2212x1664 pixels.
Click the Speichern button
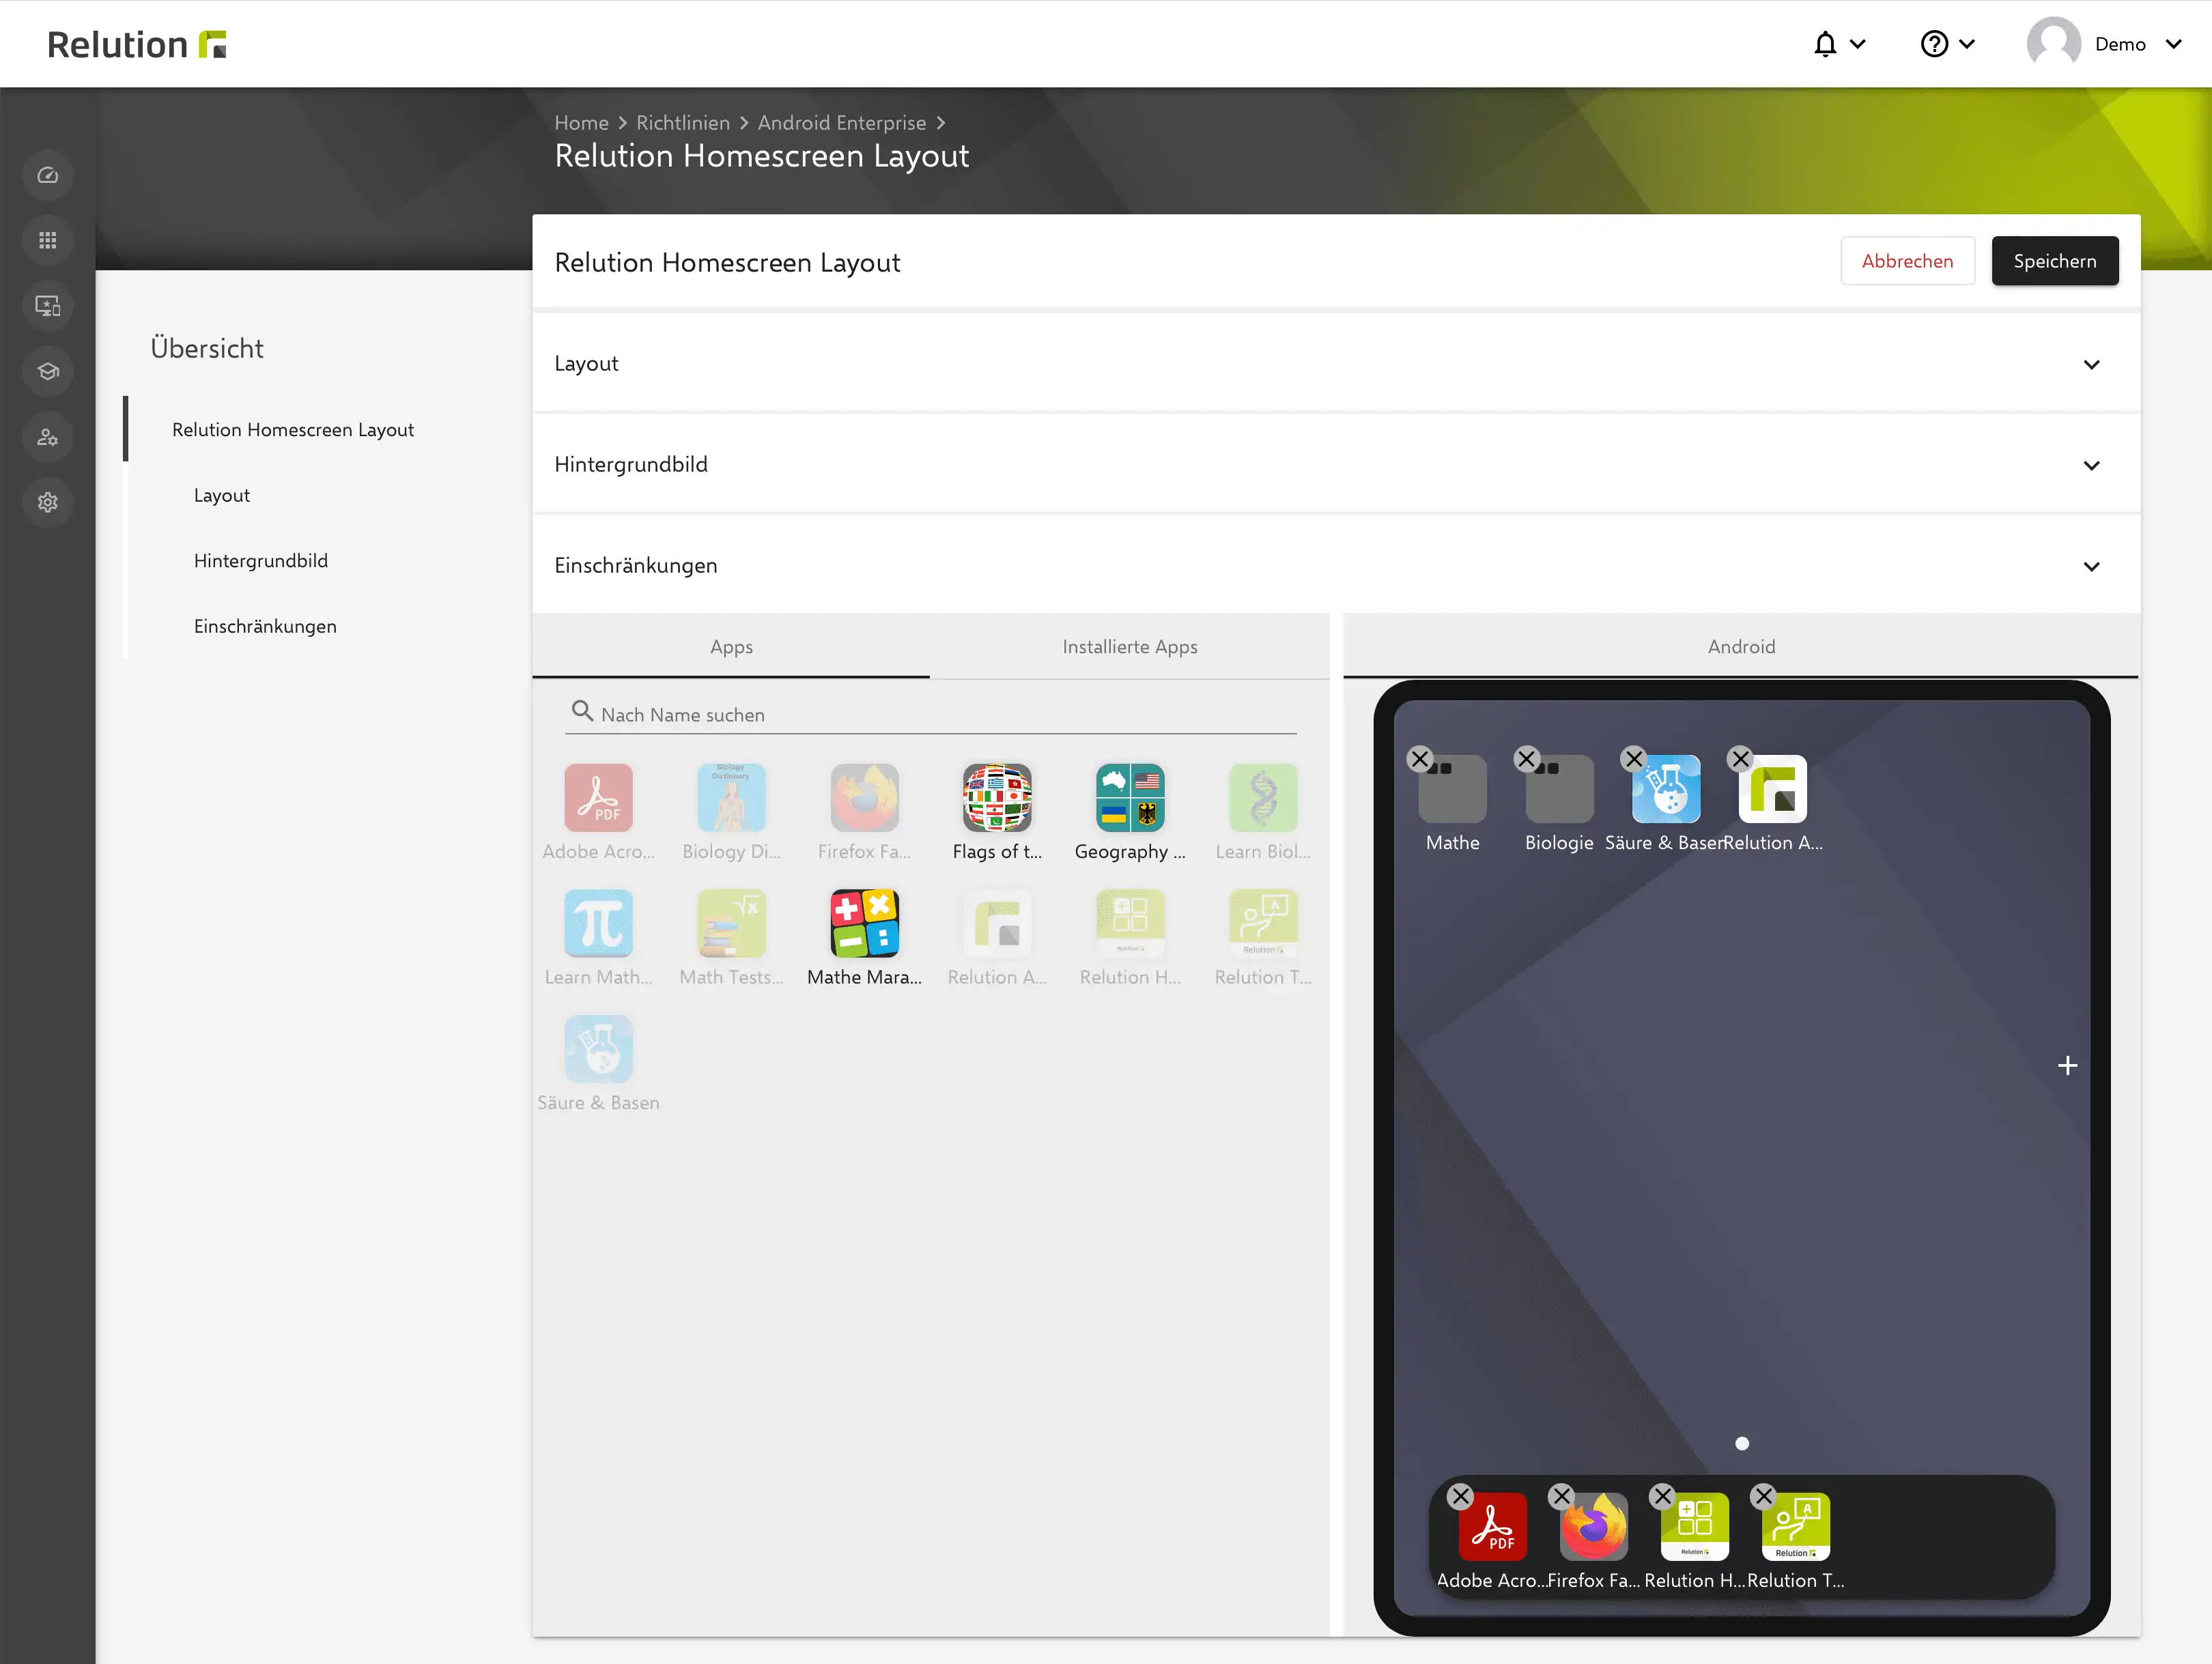tap(2055, 261)
